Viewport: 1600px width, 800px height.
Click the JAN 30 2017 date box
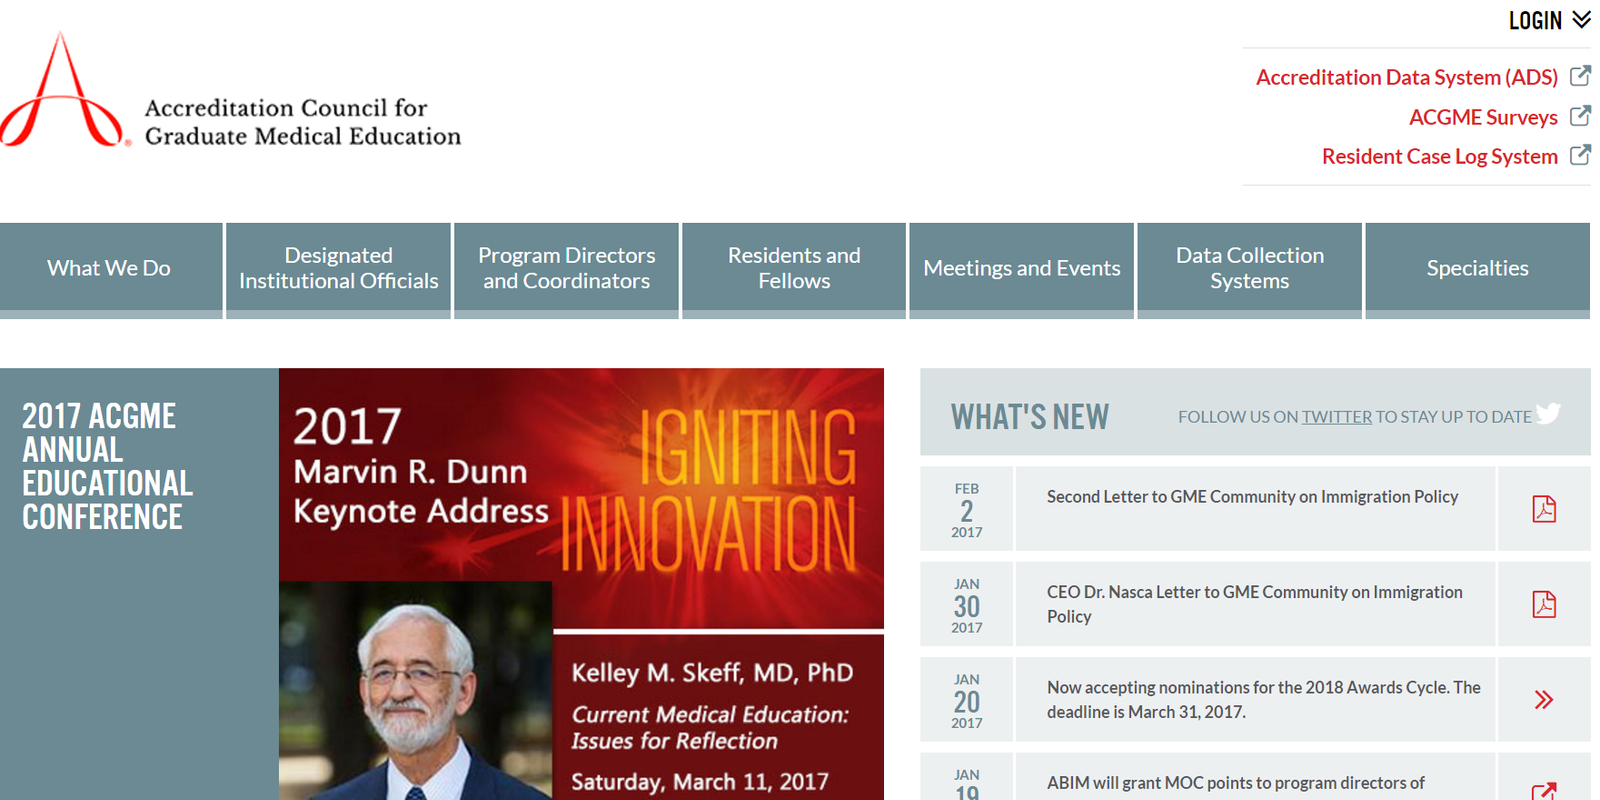tap(967, 604)
